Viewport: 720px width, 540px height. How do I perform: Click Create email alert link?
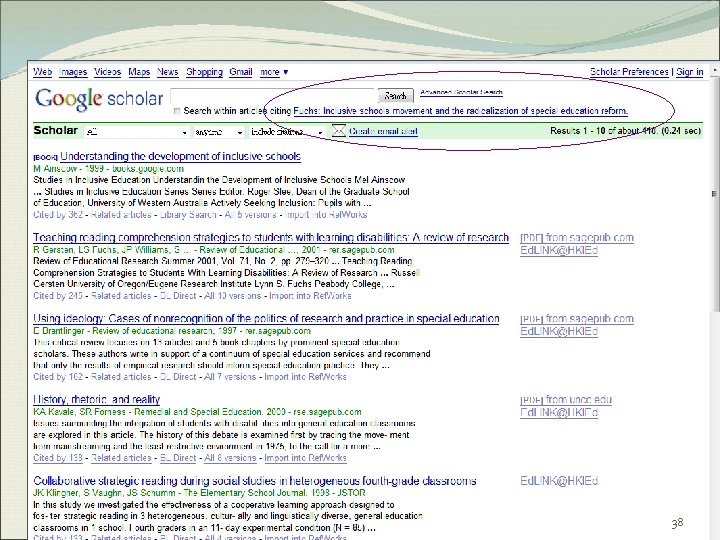(x=383, y=131)
